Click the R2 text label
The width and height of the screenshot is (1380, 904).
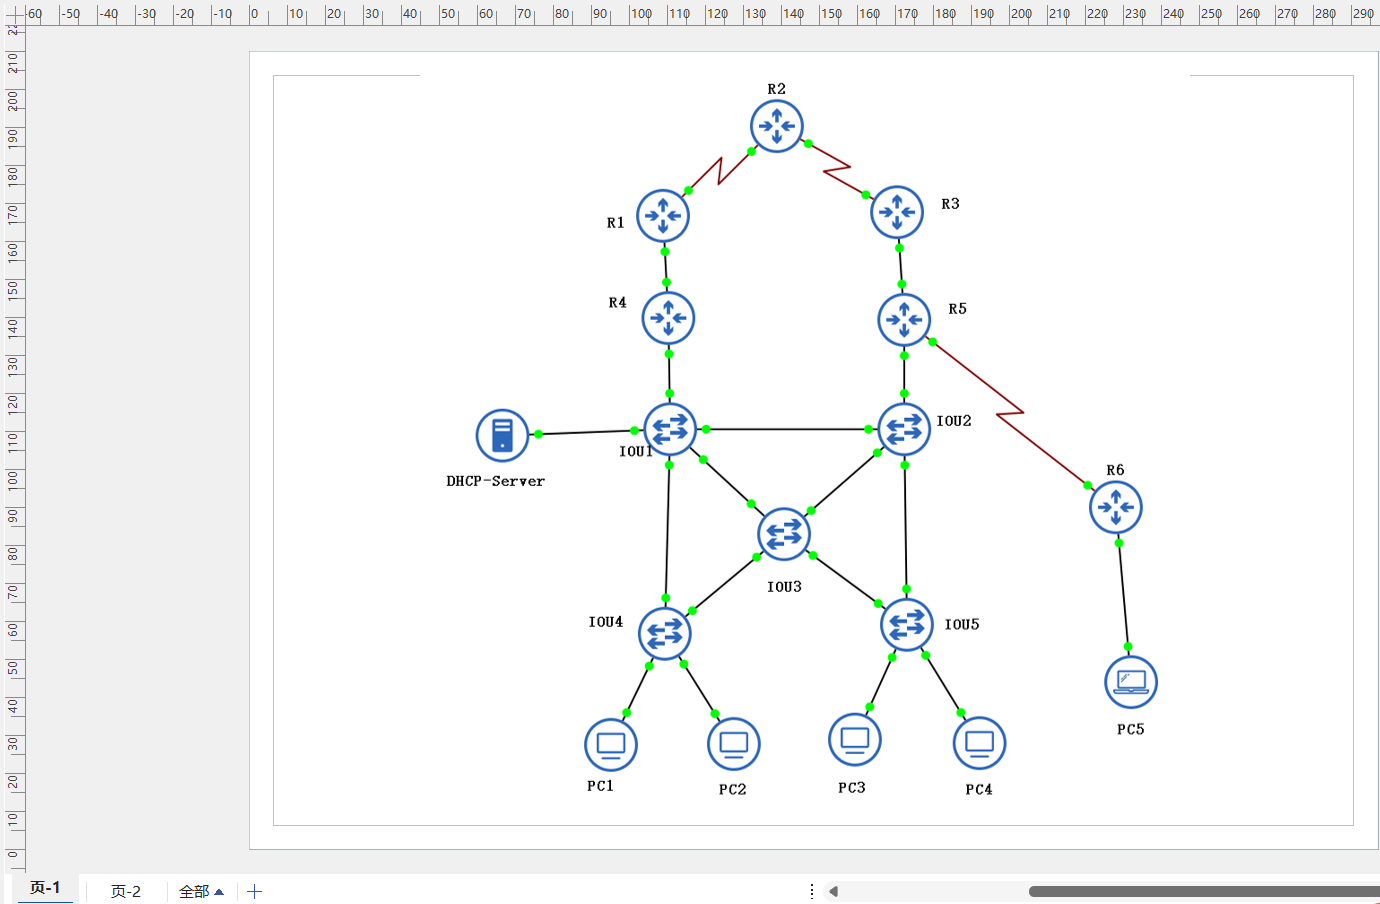point(776,89)
